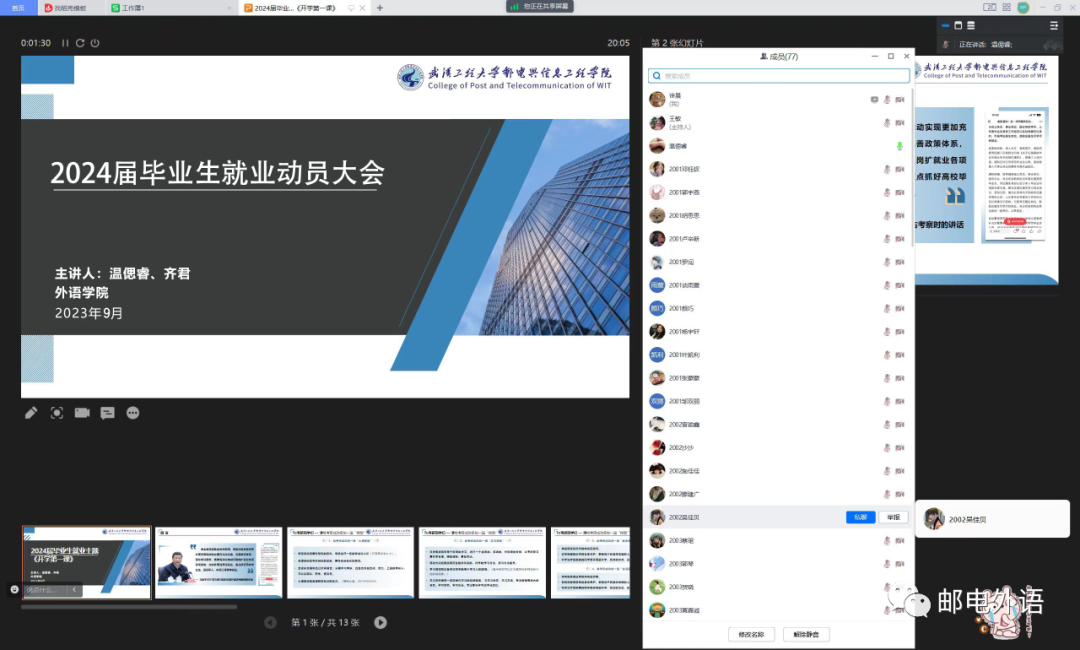The width and height of the screenshot is (1080, 650).
Task: Expand the menu icon in the speaker panel
Action: click(x=1053, y=25)
